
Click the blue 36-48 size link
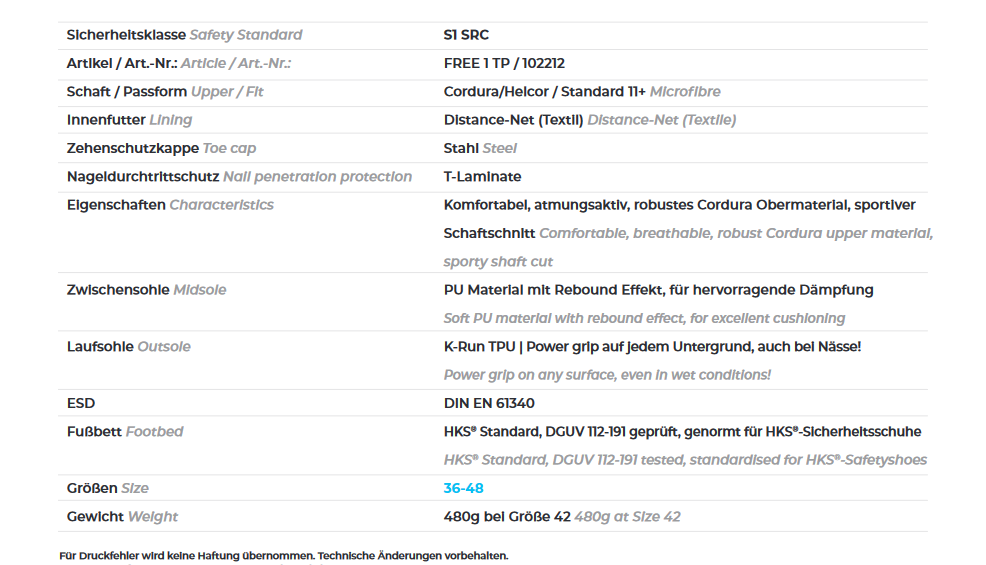coord(463,488)
